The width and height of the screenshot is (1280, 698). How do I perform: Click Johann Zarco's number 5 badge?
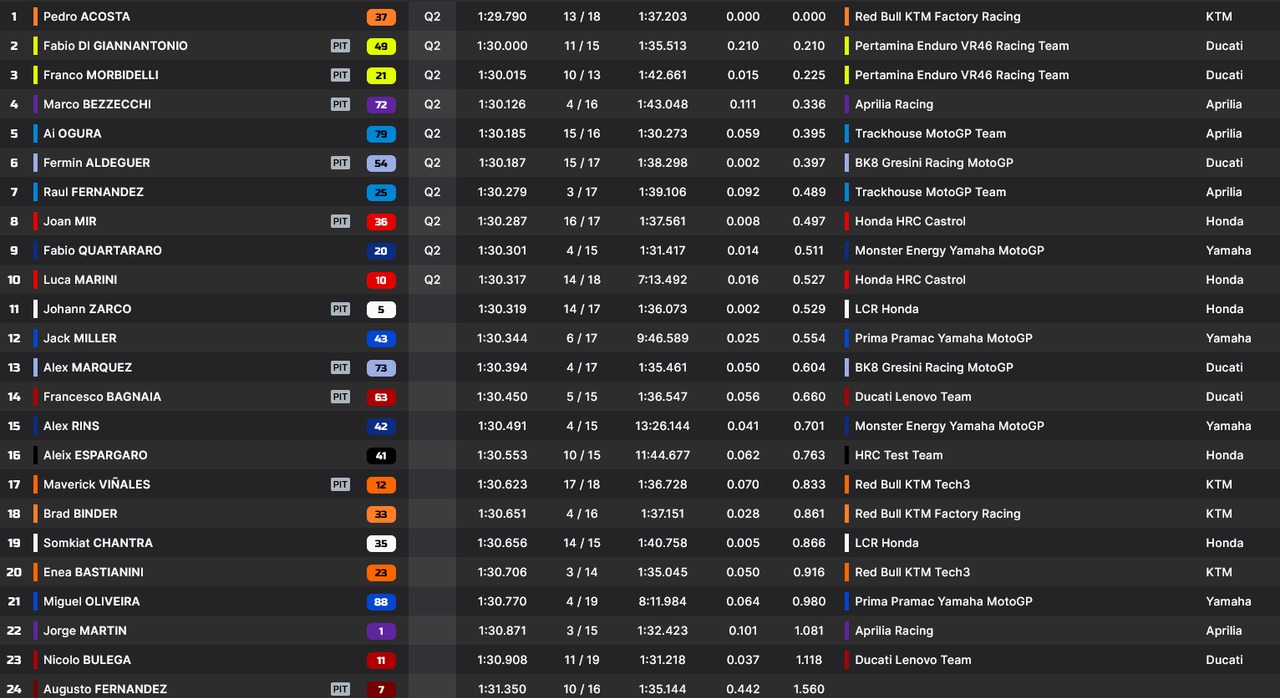tap(381, 309)
